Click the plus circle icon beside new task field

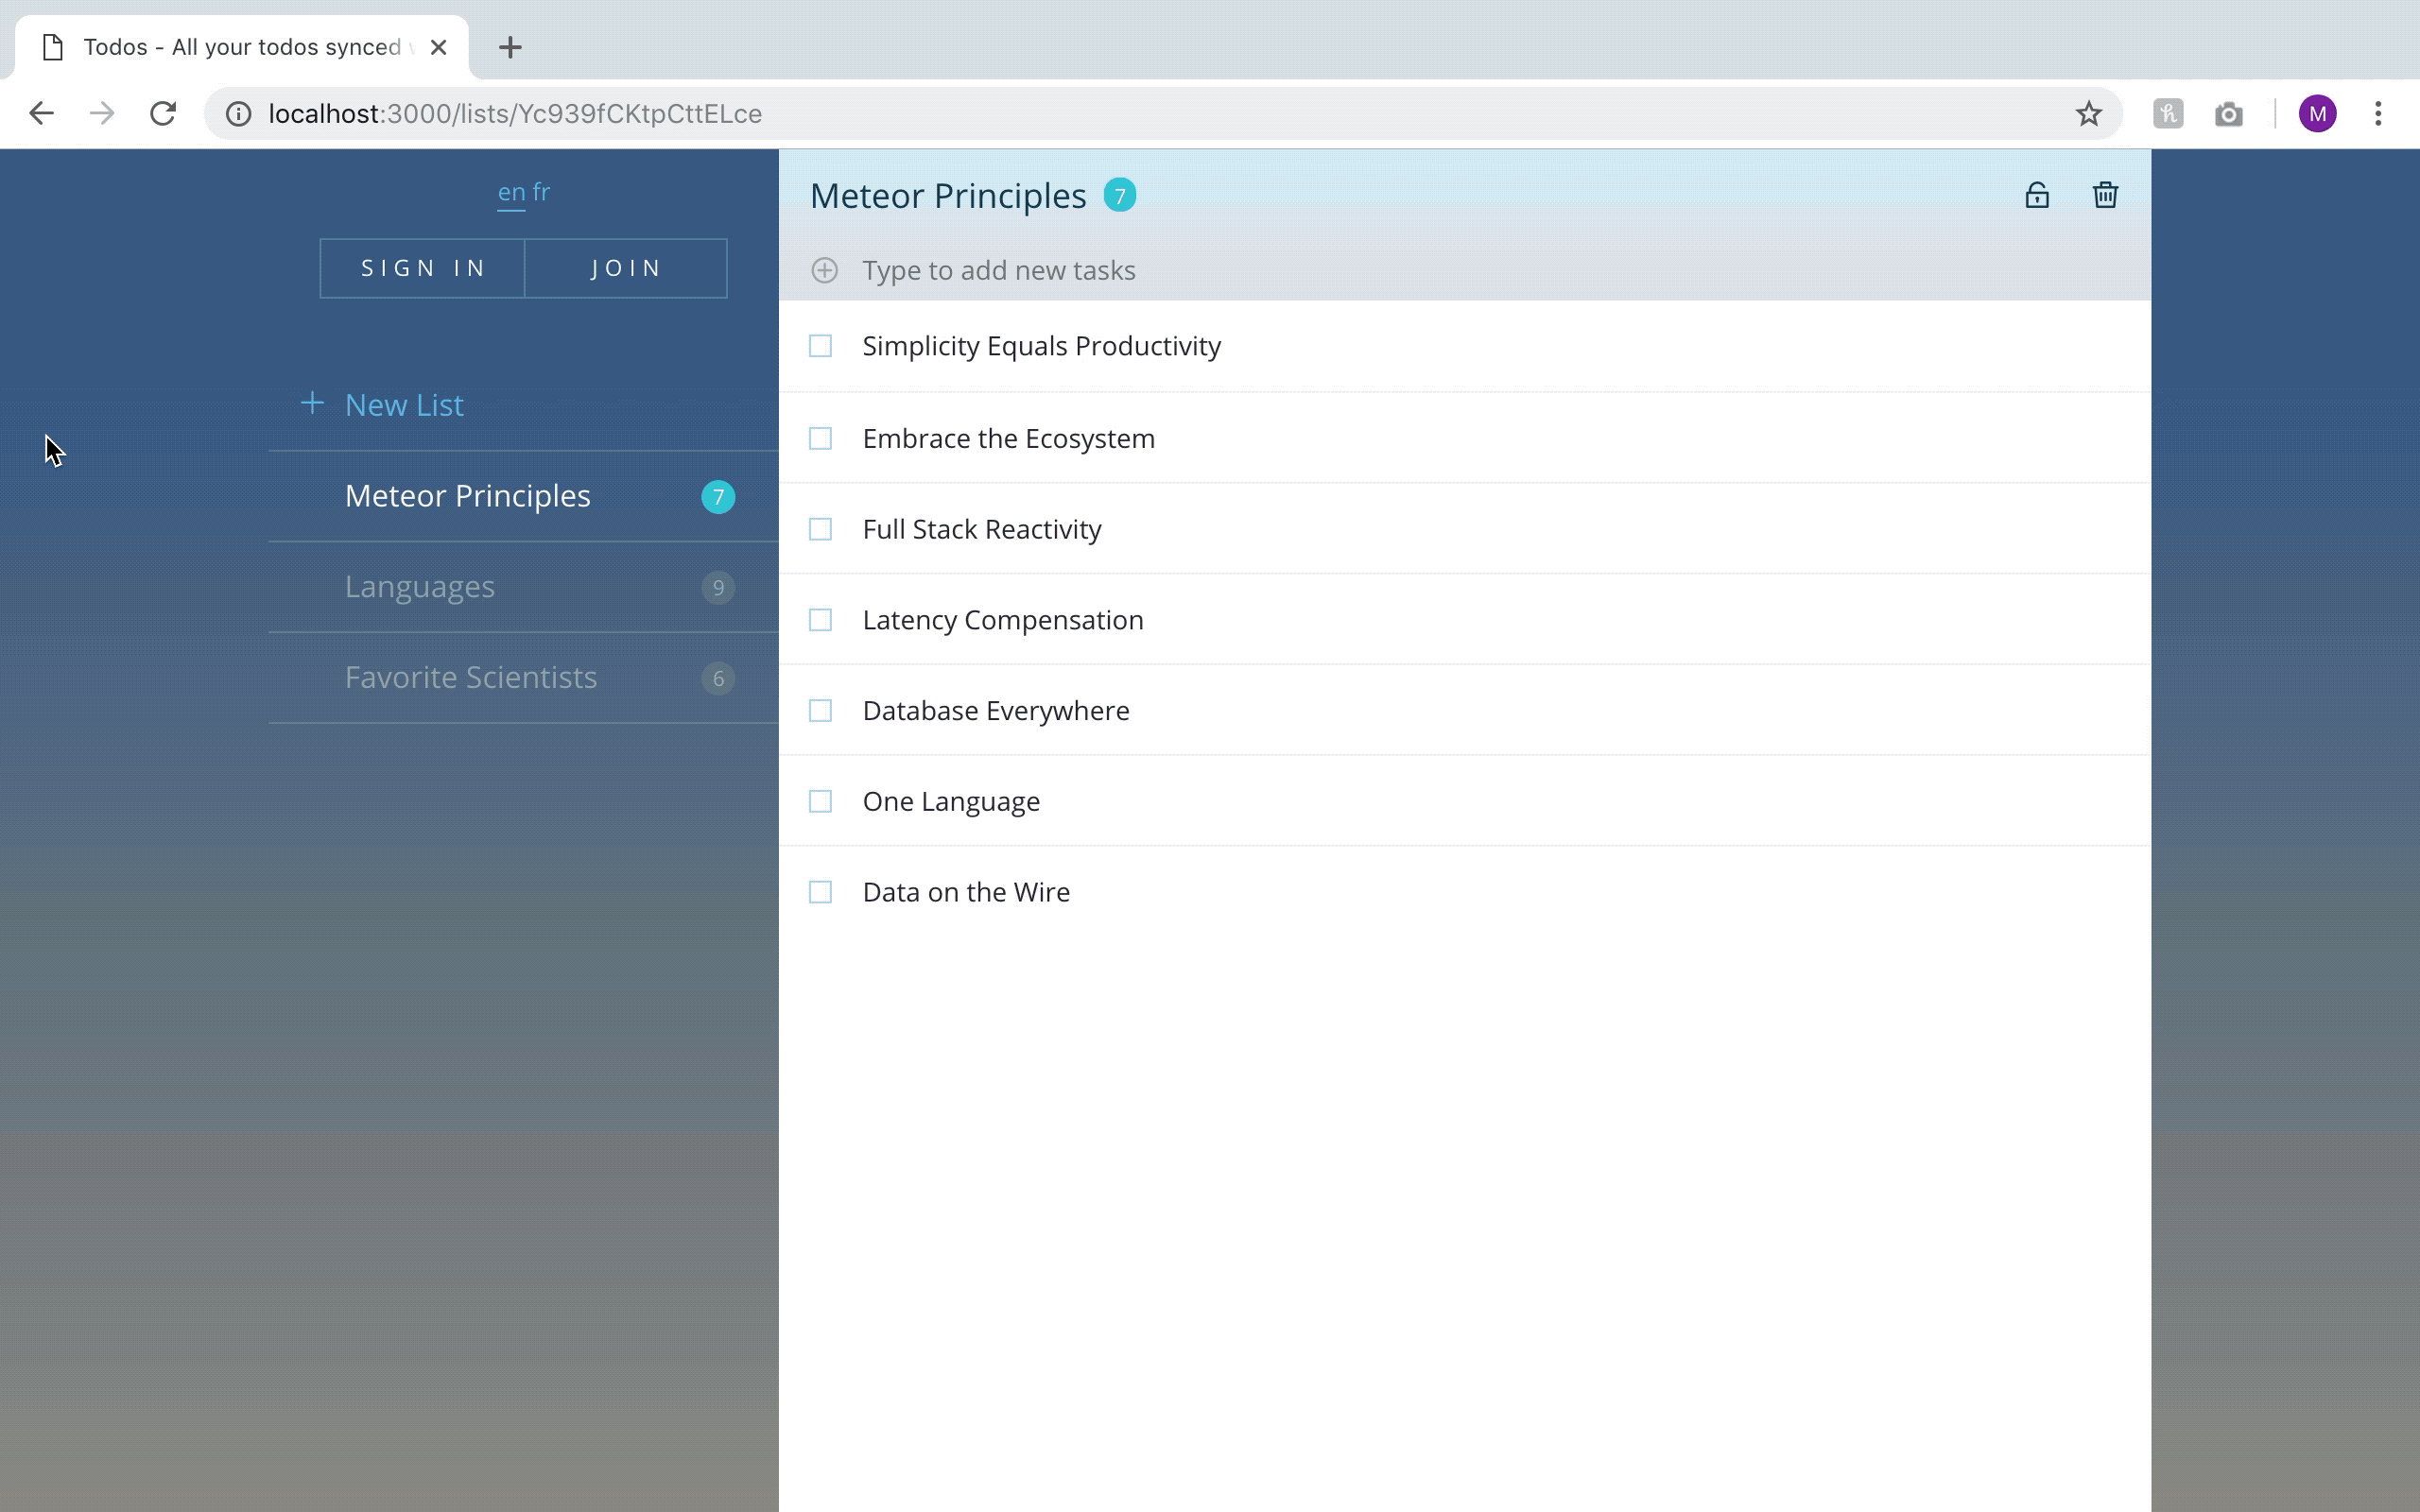click(824, 270)
